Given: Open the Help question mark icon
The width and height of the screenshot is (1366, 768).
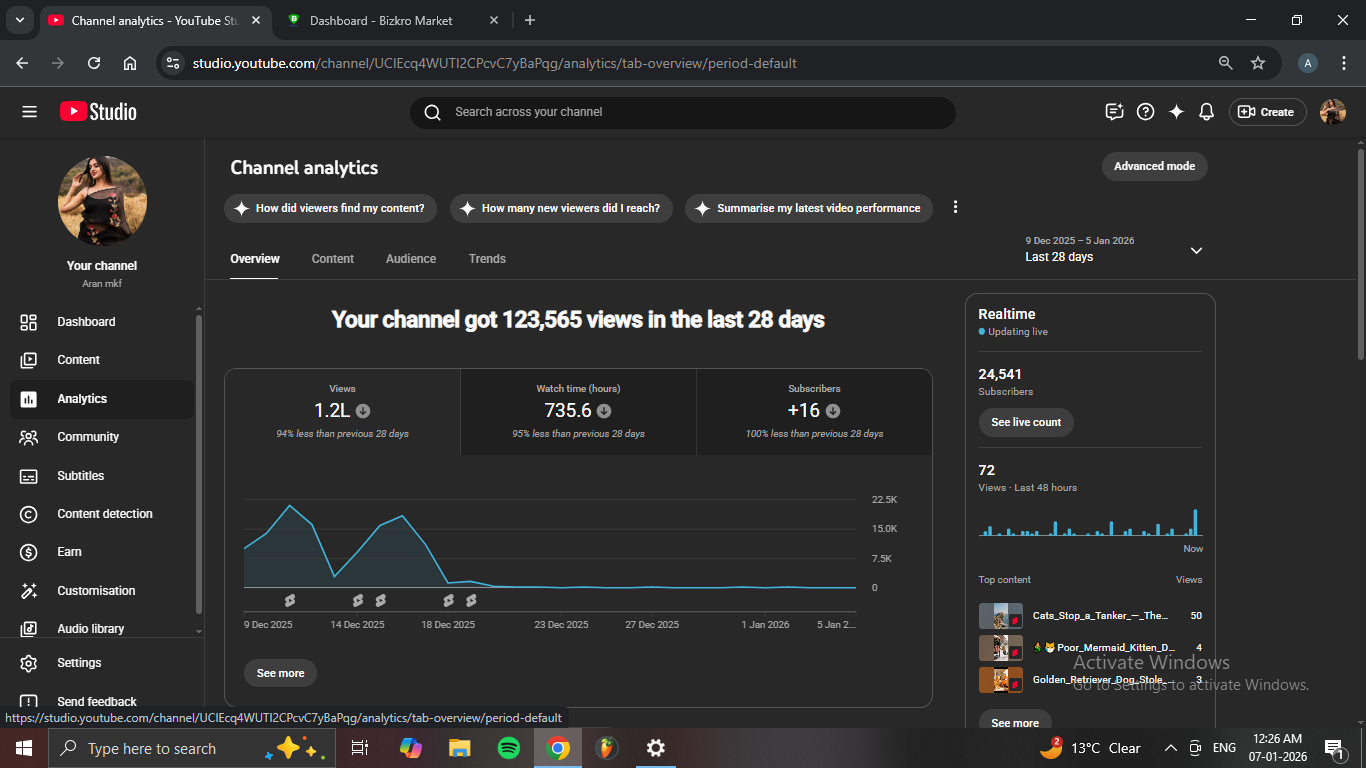Looking at the screenshot, I should click(1146, 112).
